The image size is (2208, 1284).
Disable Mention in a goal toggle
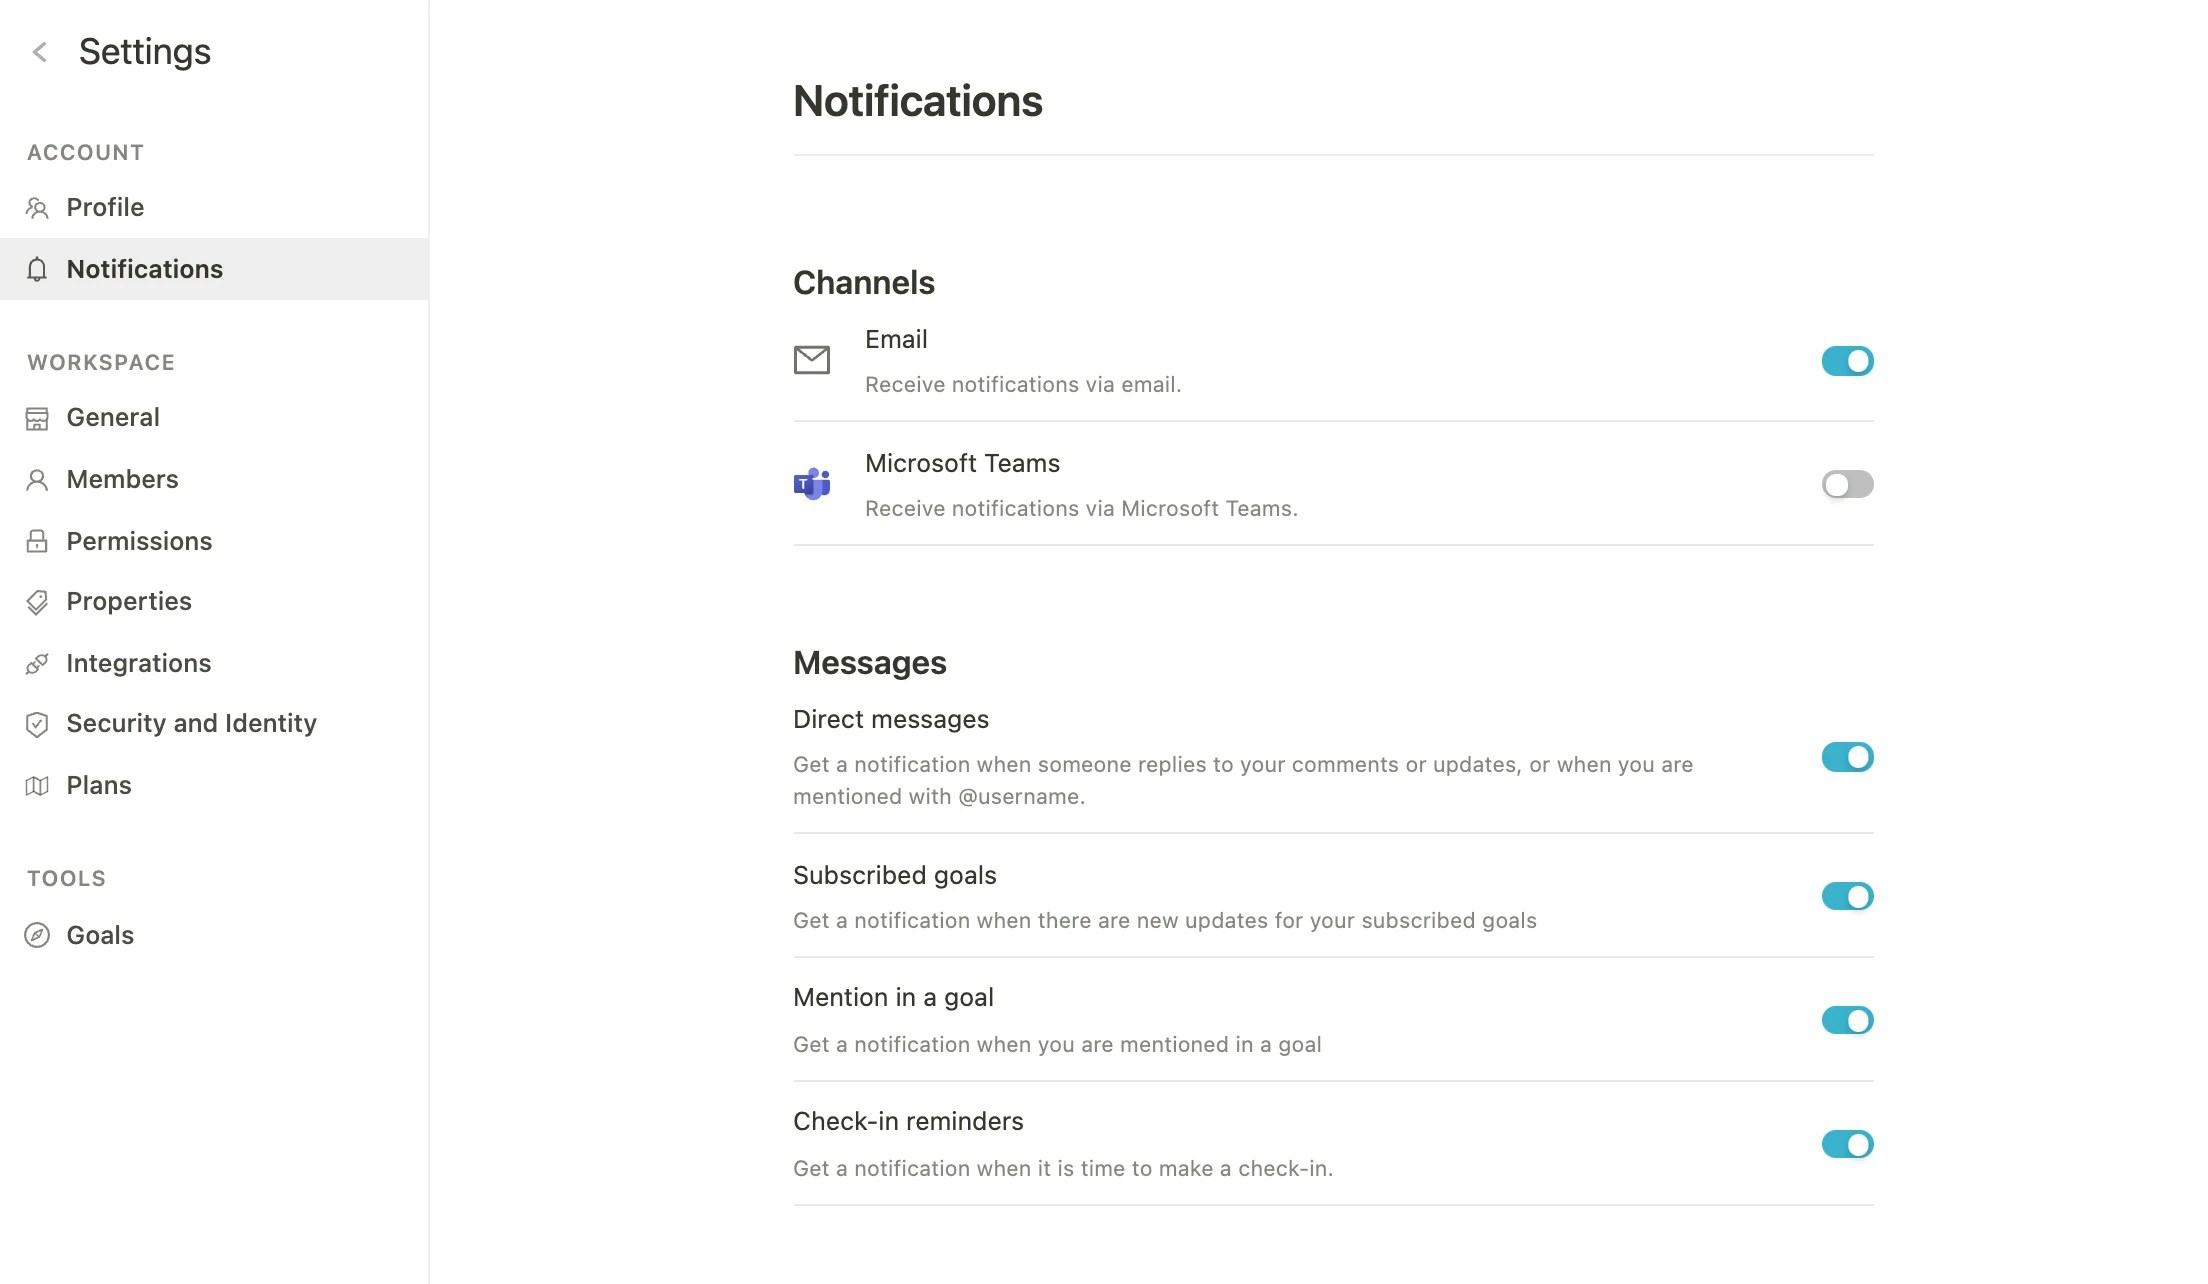click(x=1846, y=1021)
